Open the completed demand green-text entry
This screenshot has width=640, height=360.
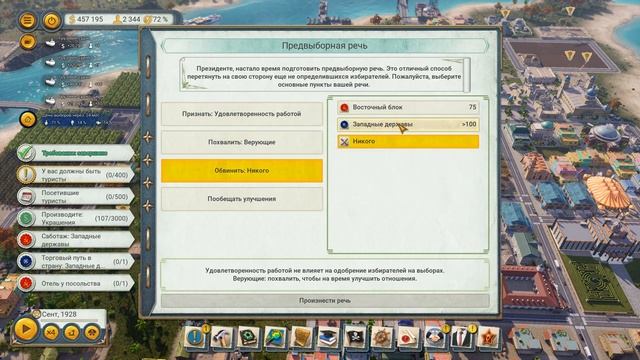tap(76, 153)
